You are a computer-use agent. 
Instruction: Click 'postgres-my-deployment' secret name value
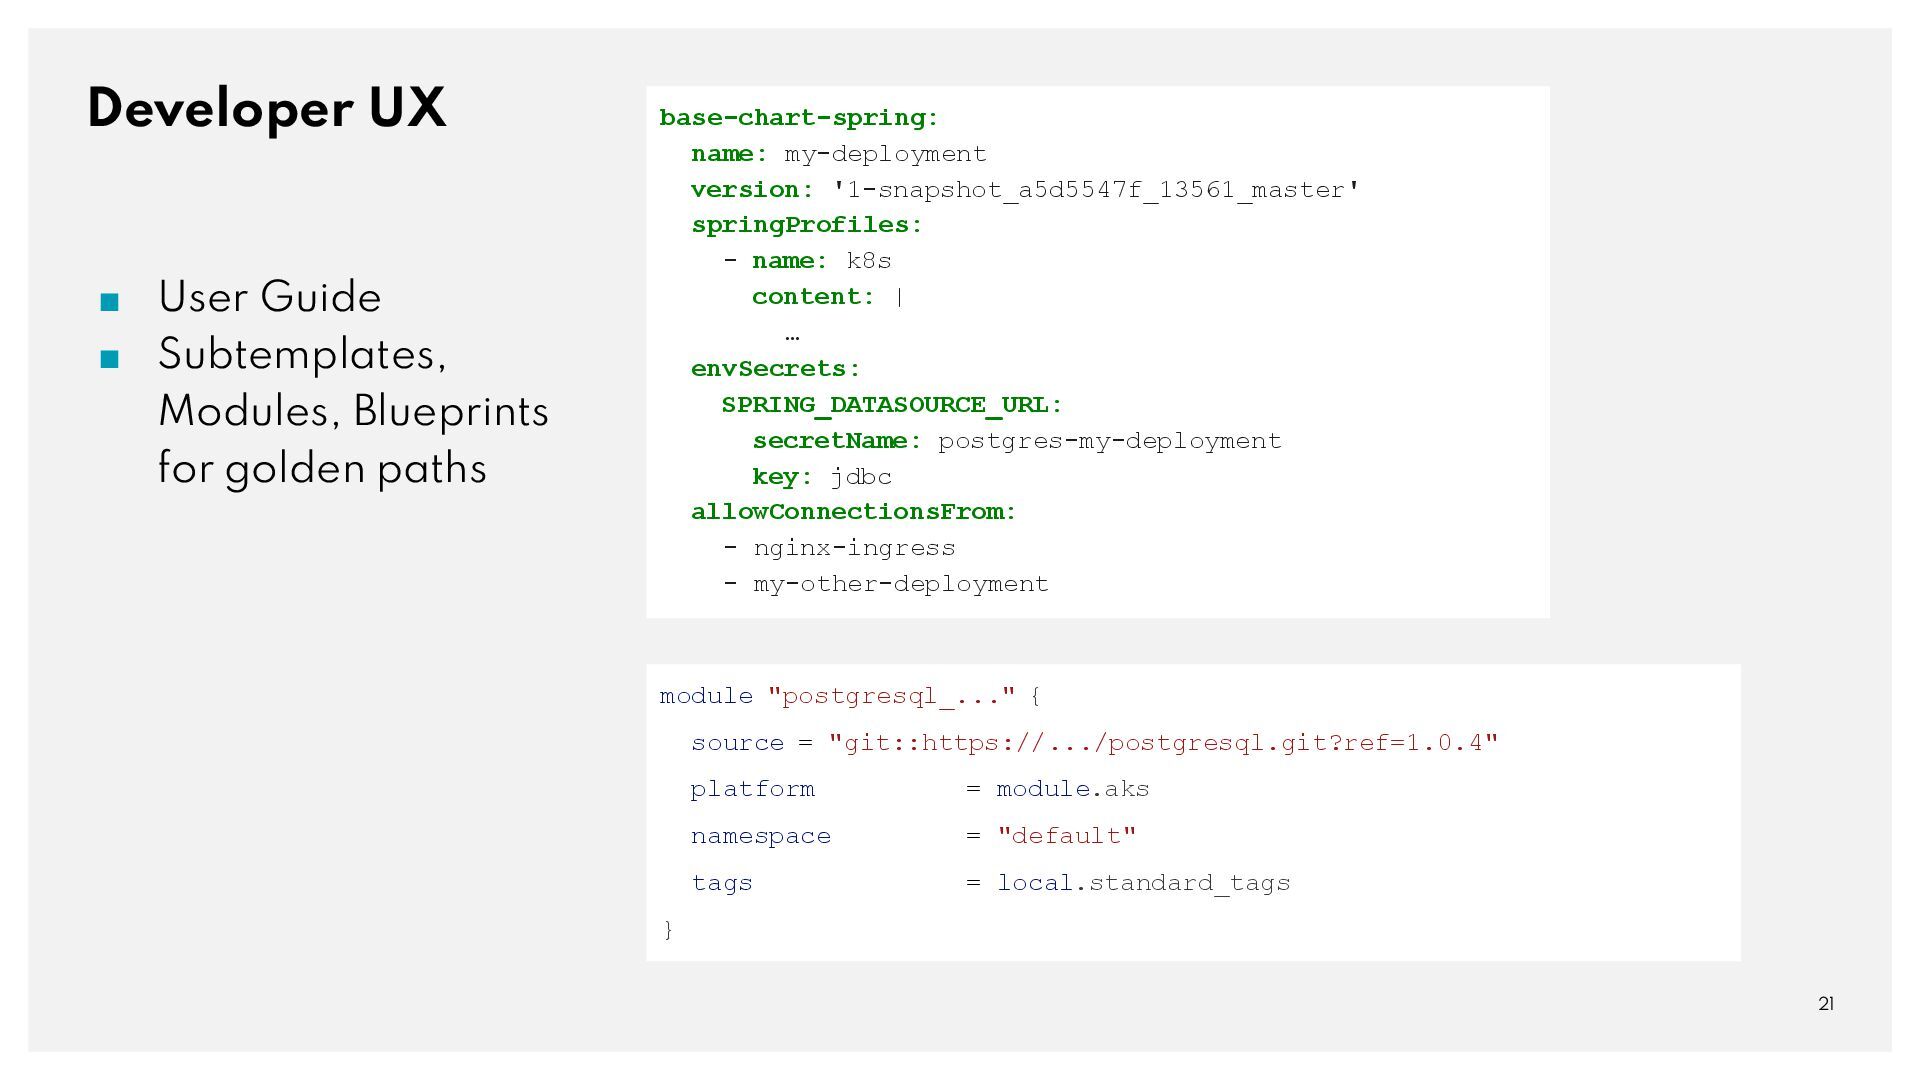click(x=1109, y=441)
